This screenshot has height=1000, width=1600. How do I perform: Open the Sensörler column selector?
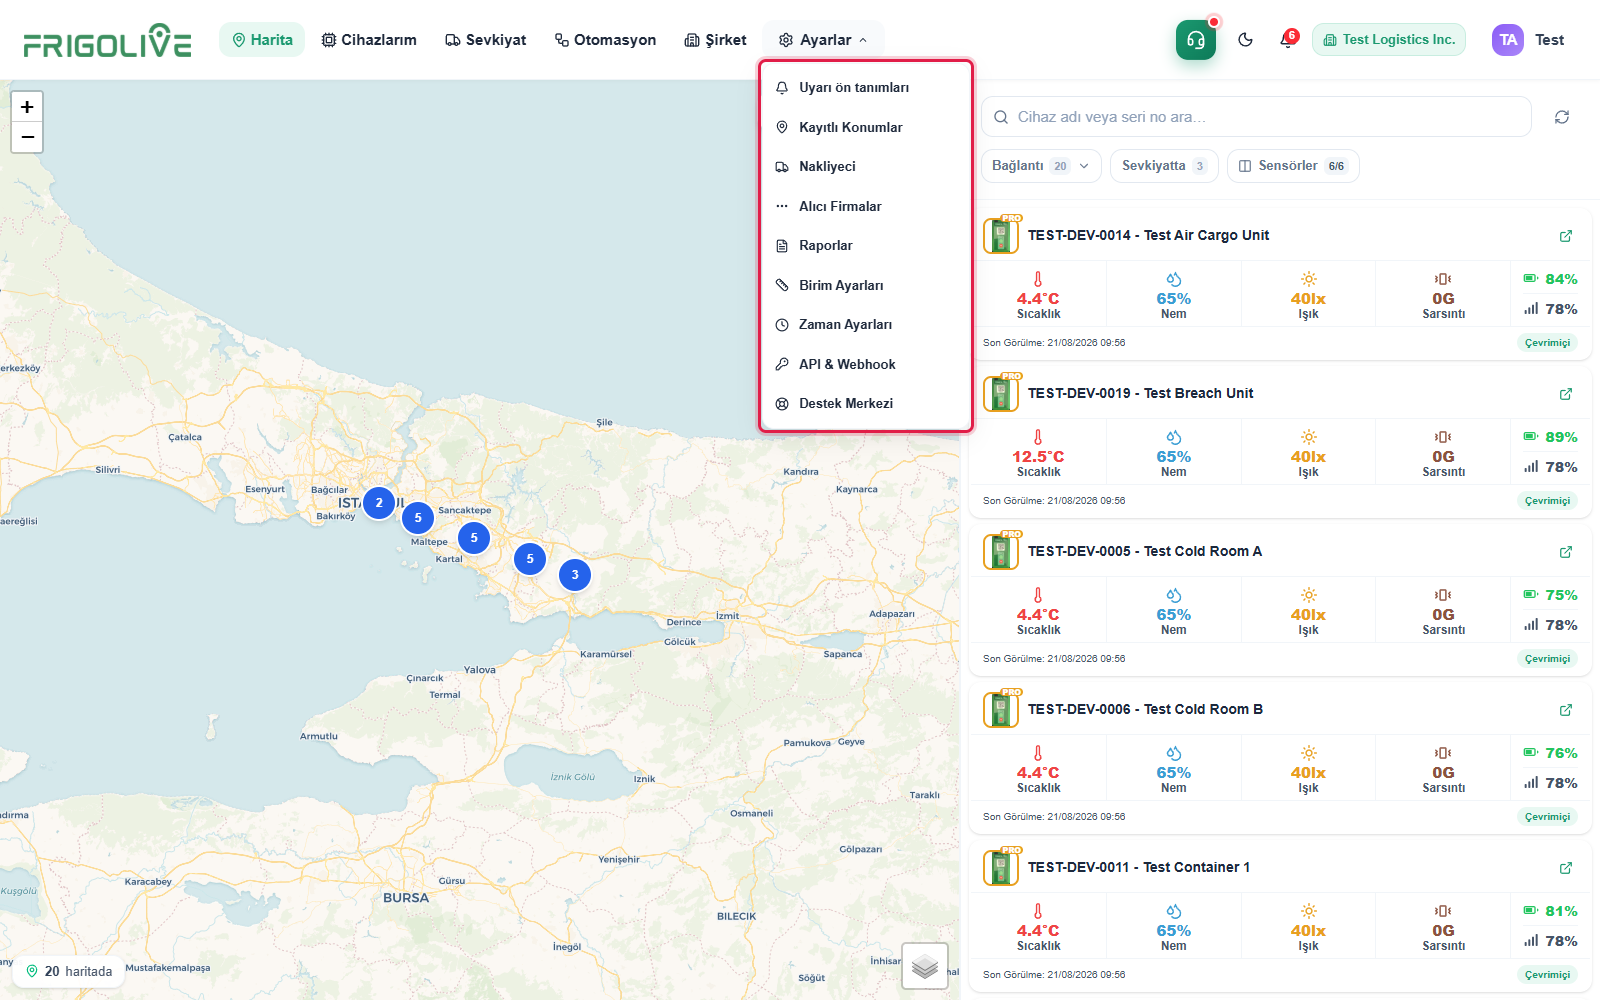click(1293, 166)
